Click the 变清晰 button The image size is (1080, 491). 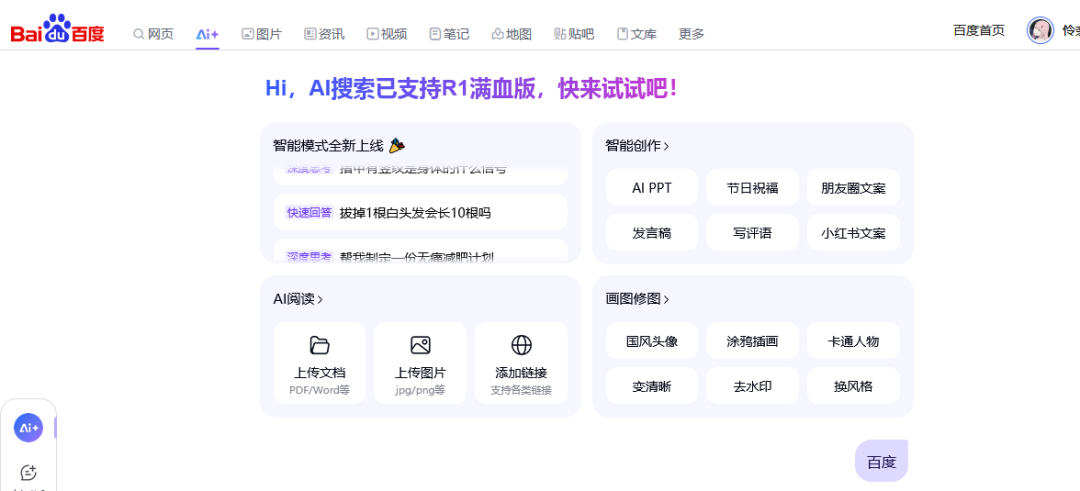tap(652, 386)
